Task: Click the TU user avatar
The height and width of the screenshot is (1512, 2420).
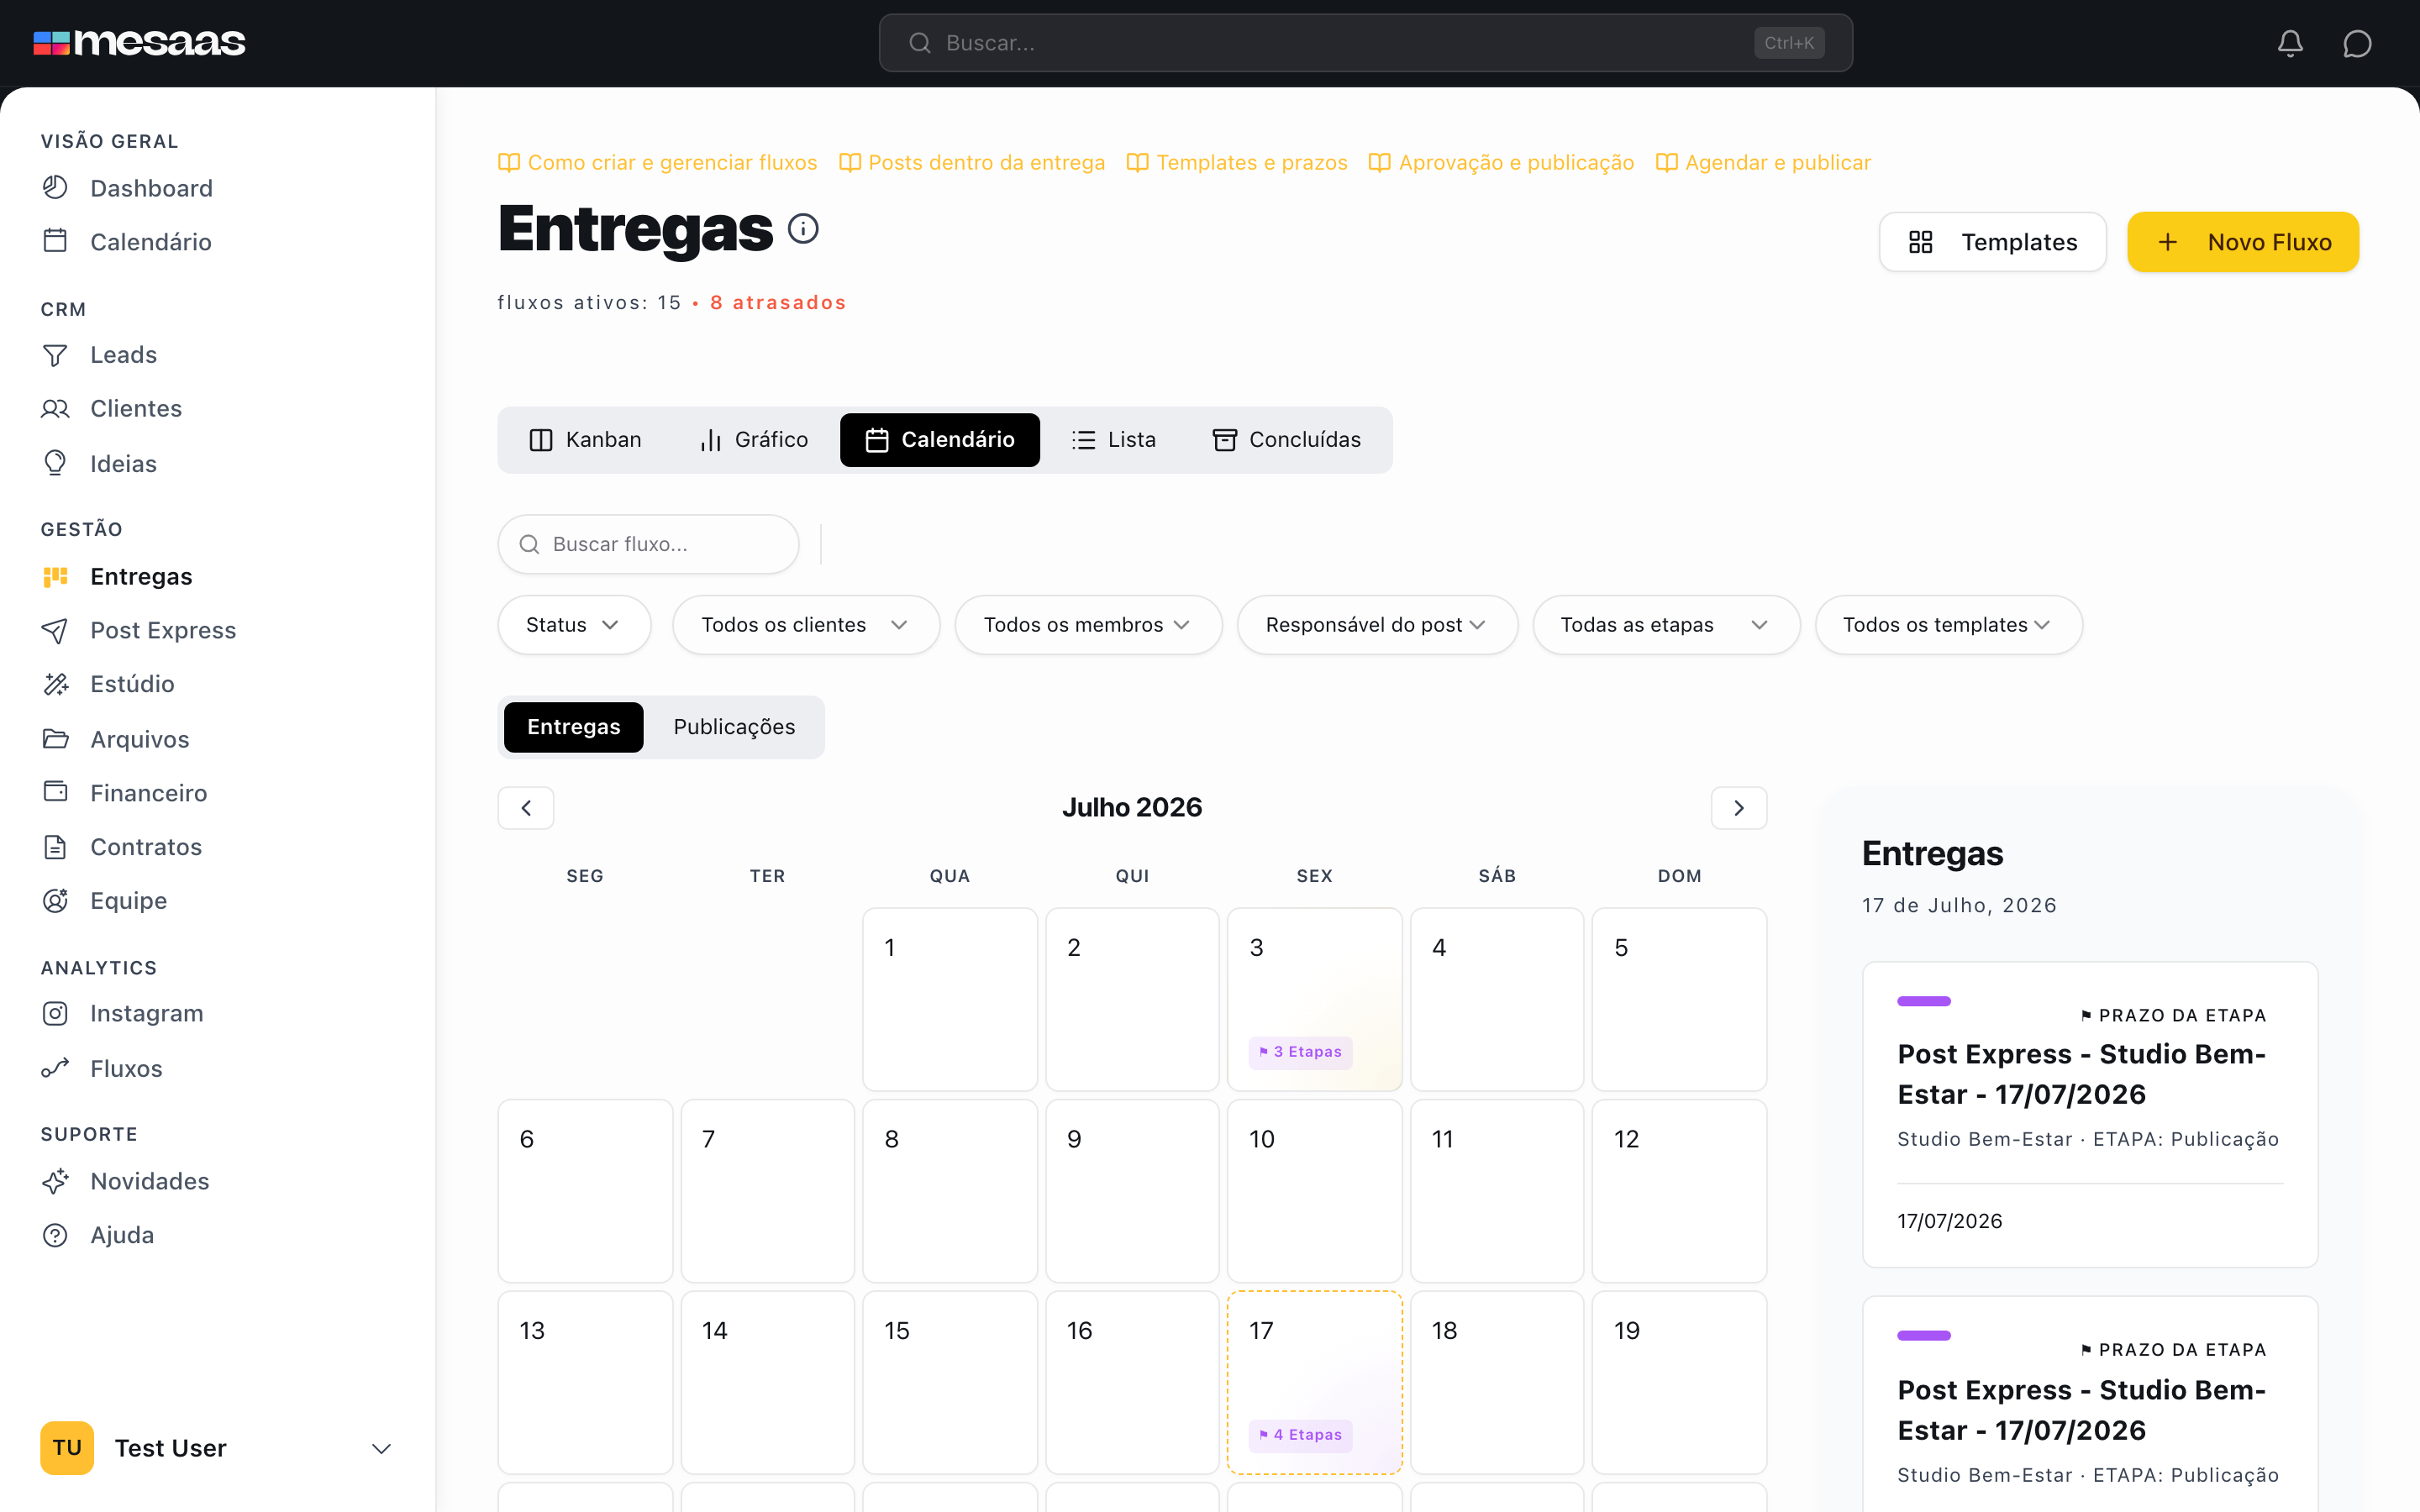Action: click(67, 1448)
